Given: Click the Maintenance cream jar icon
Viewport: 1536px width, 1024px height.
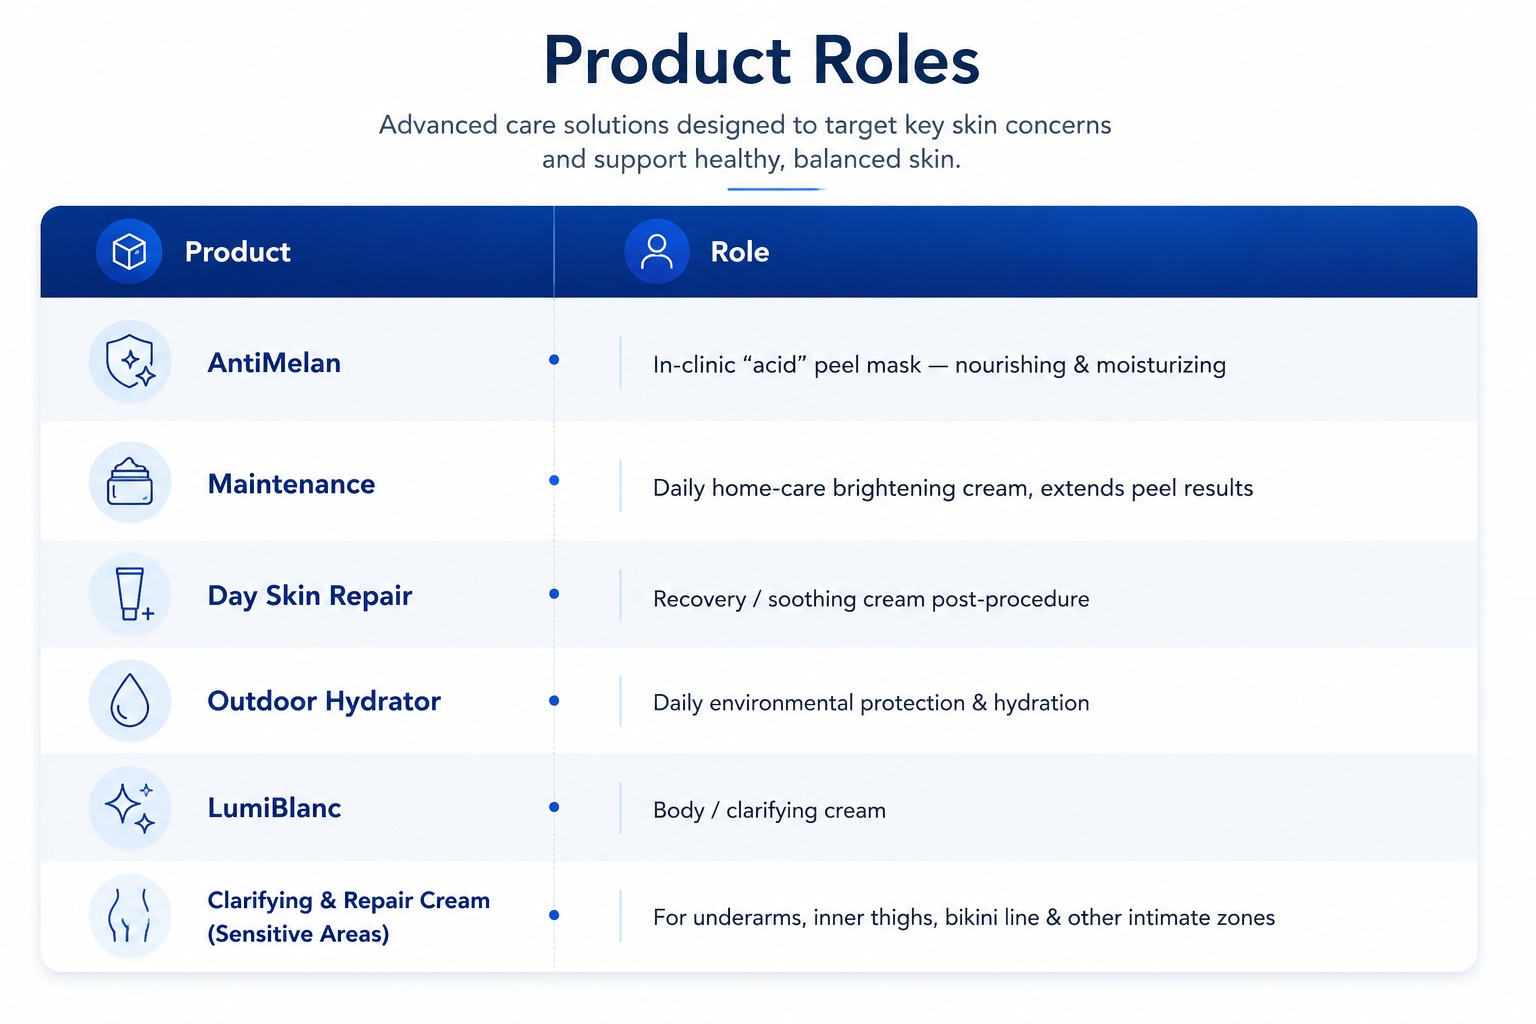Looking at the screenshot, I should 130,482.
